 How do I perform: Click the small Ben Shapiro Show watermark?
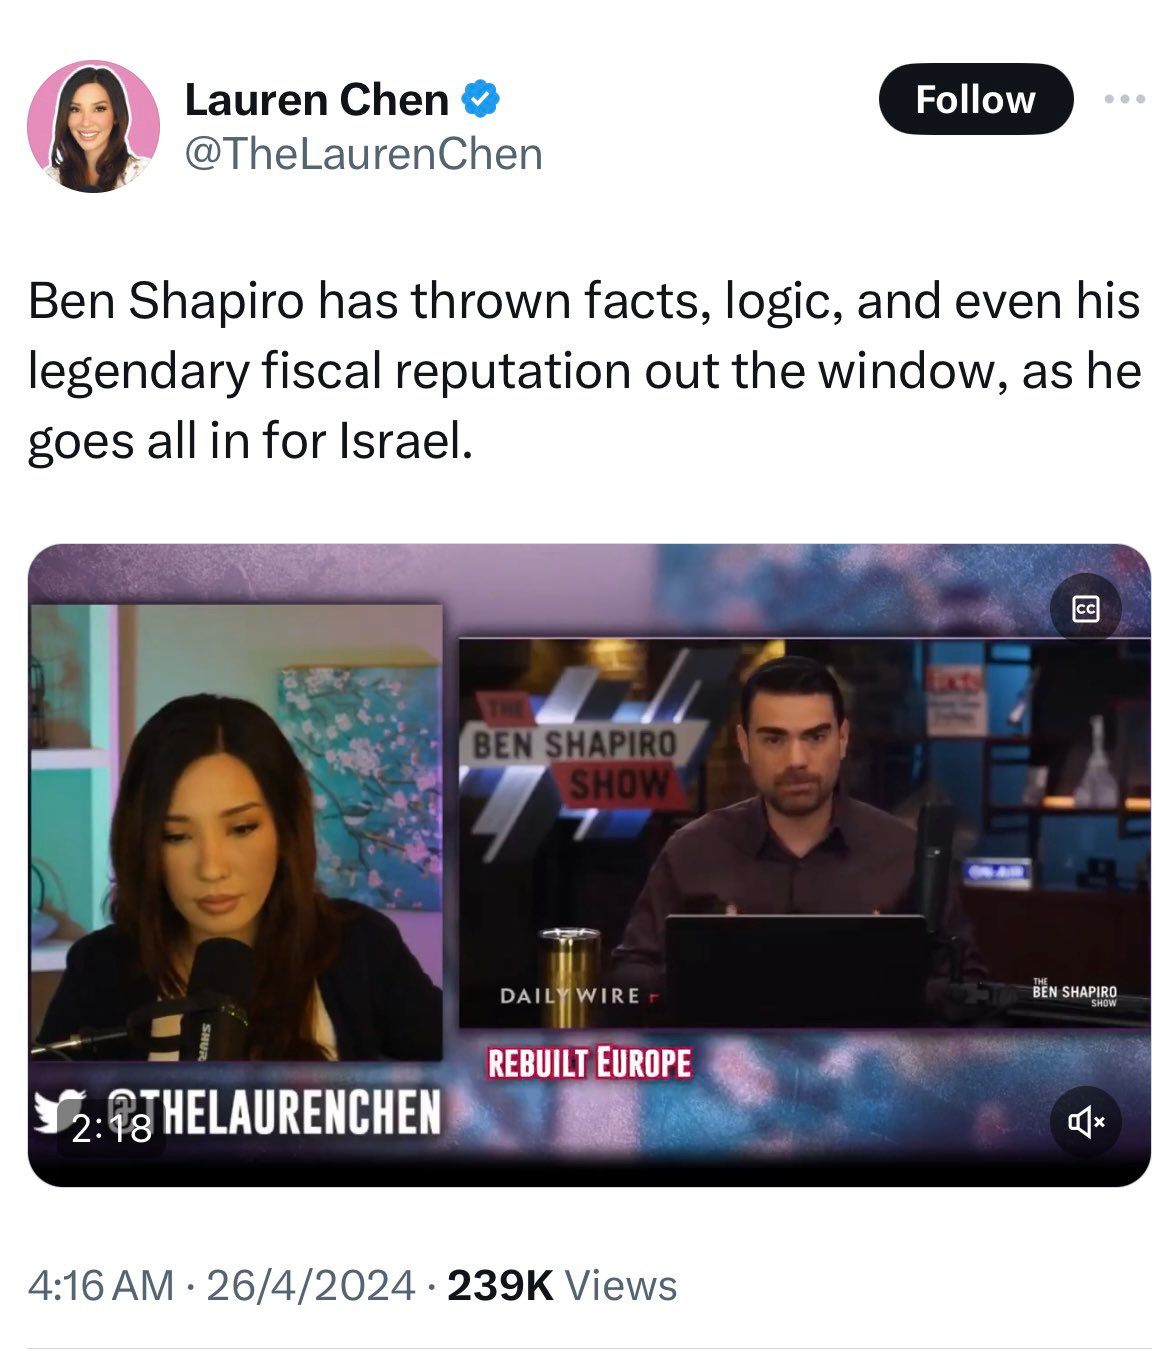tap(1074, 991)
